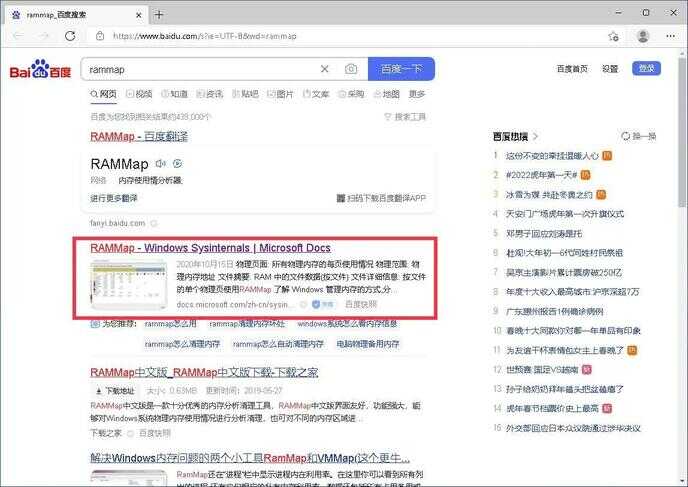Close the rammap browser tab
The height and width of the screenshot is (487, 688).
[x=139, y=15]
